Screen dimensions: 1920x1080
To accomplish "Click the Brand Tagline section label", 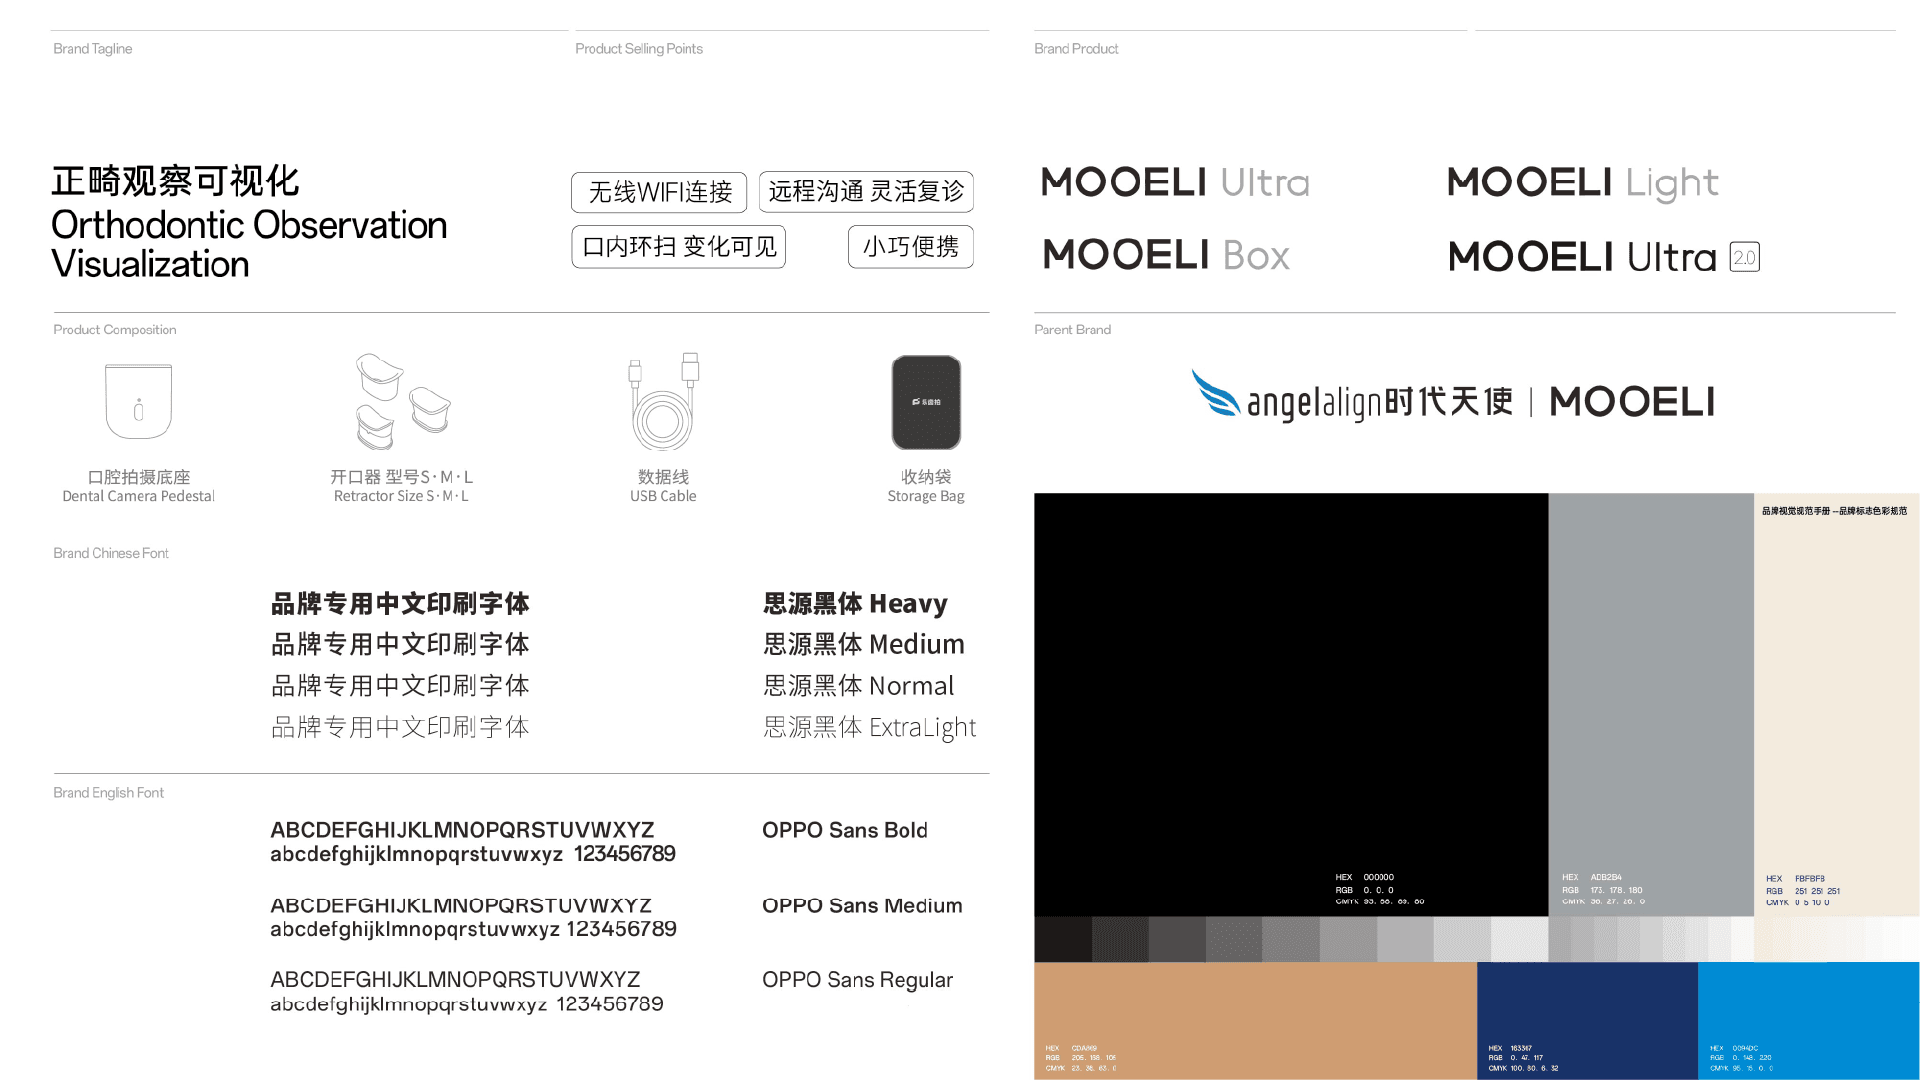I will tap(93, 49).
